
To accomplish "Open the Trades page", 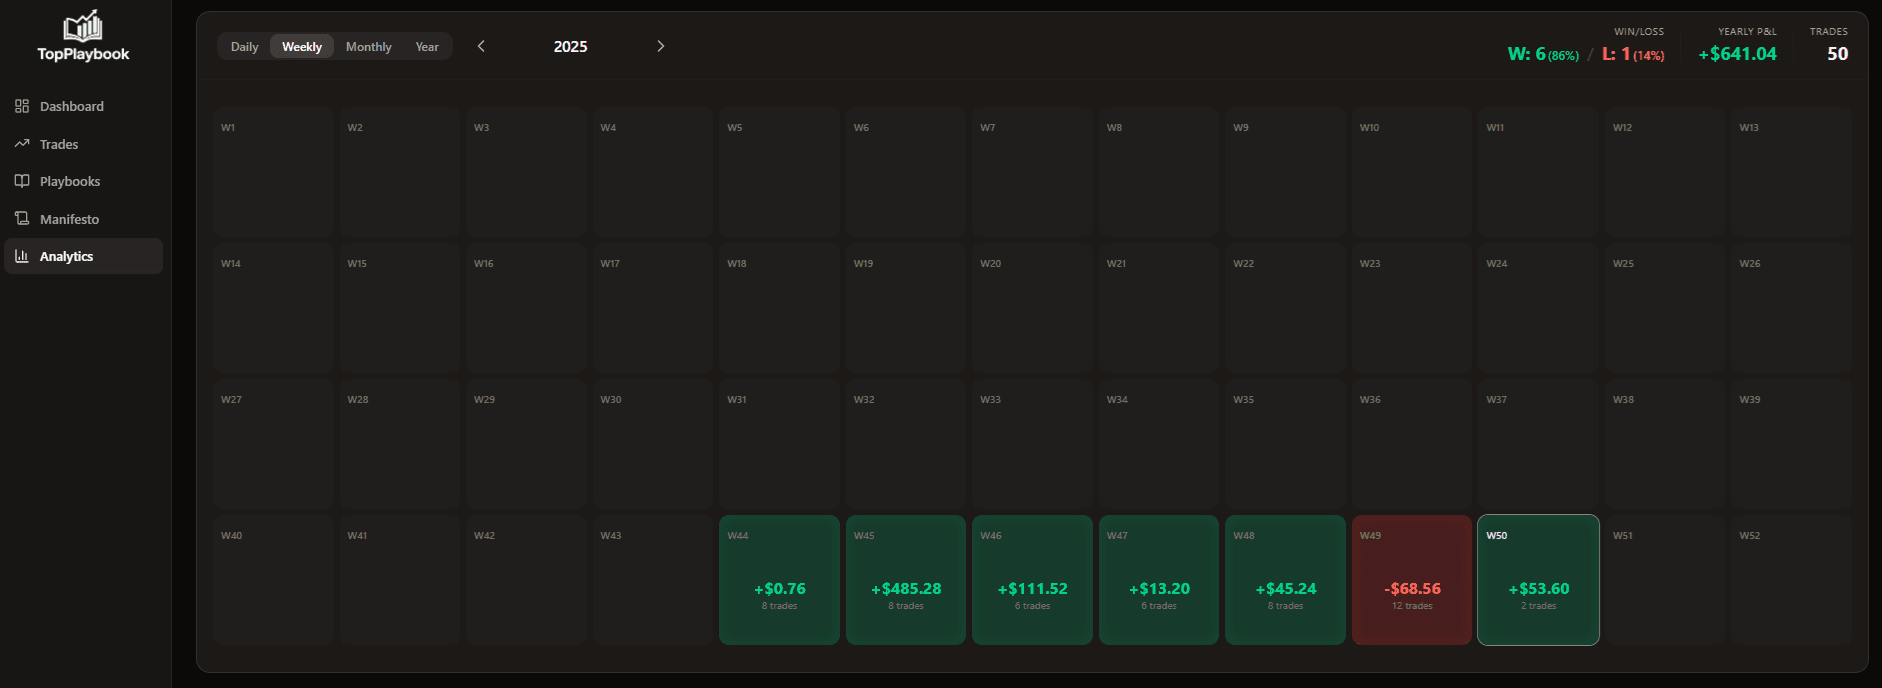I will click(x=84, y=144).
